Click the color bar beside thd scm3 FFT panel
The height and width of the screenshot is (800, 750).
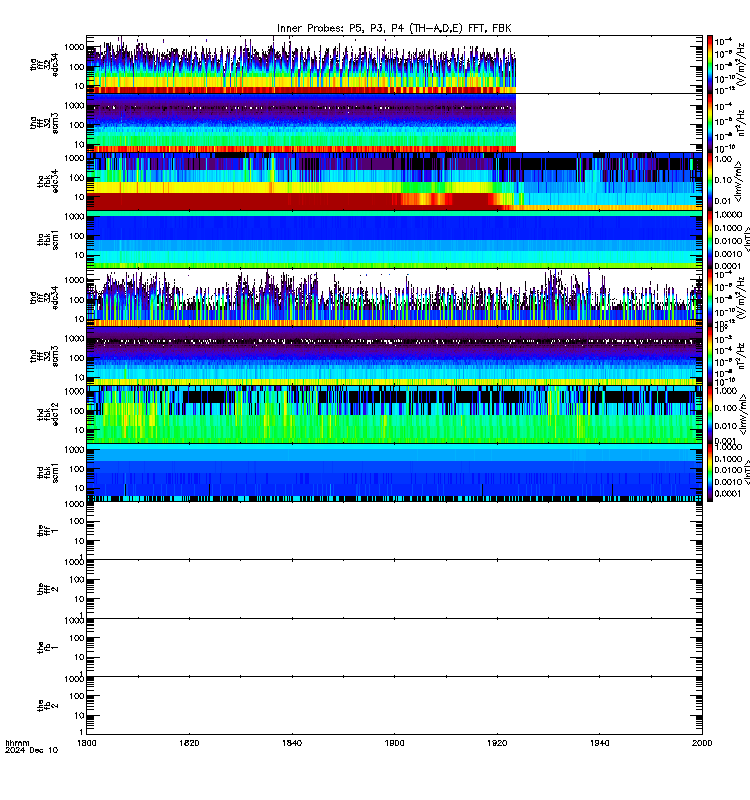pos(710,356)
